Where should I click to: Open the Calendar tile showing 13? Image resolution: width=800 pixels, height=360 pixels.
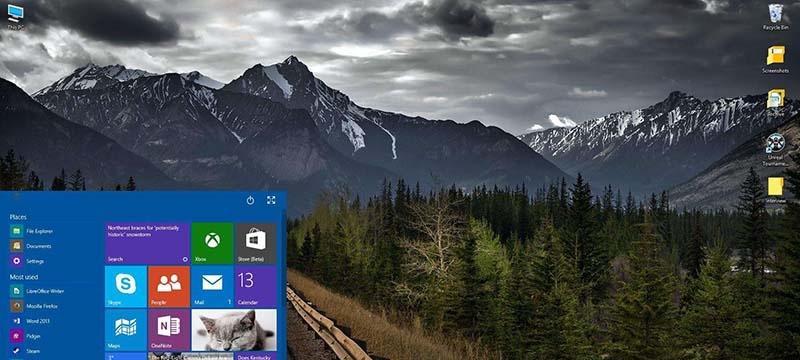256,287
